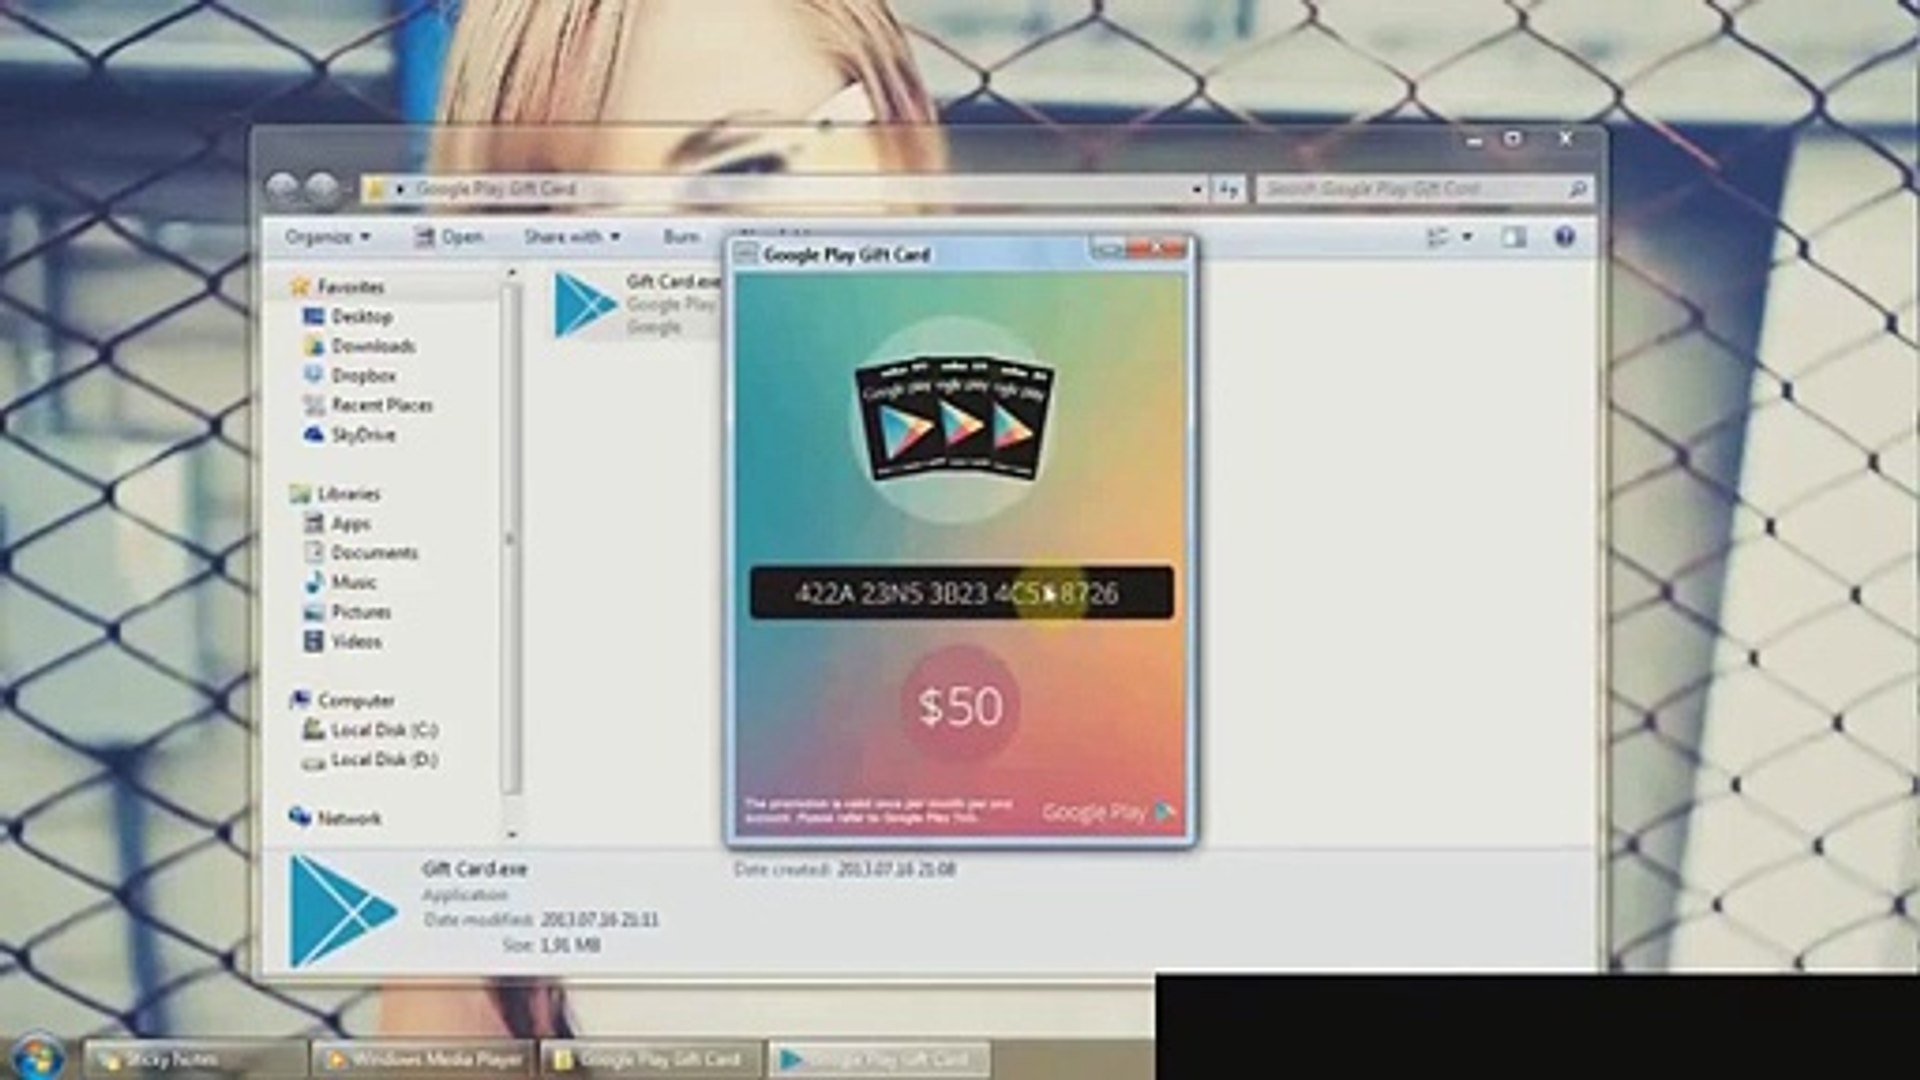Image resolution: width=1920 pixels, height=1080 pixels.
Task: Click the Windows Start orb
Action: point(38,1056)
